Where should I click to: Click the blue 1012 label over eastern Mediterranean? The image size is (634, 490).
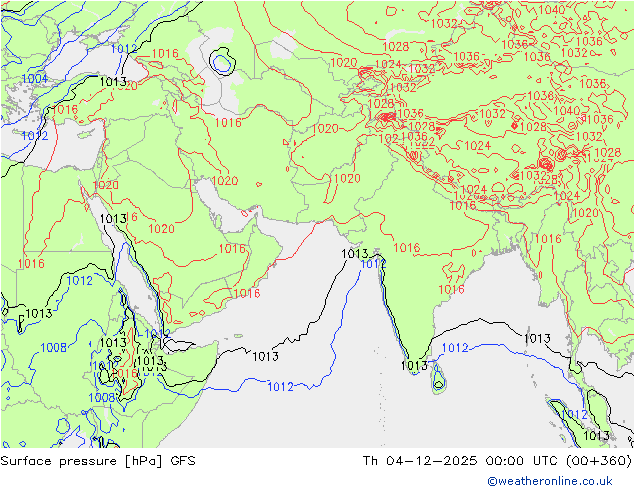(x=35, y=136)
